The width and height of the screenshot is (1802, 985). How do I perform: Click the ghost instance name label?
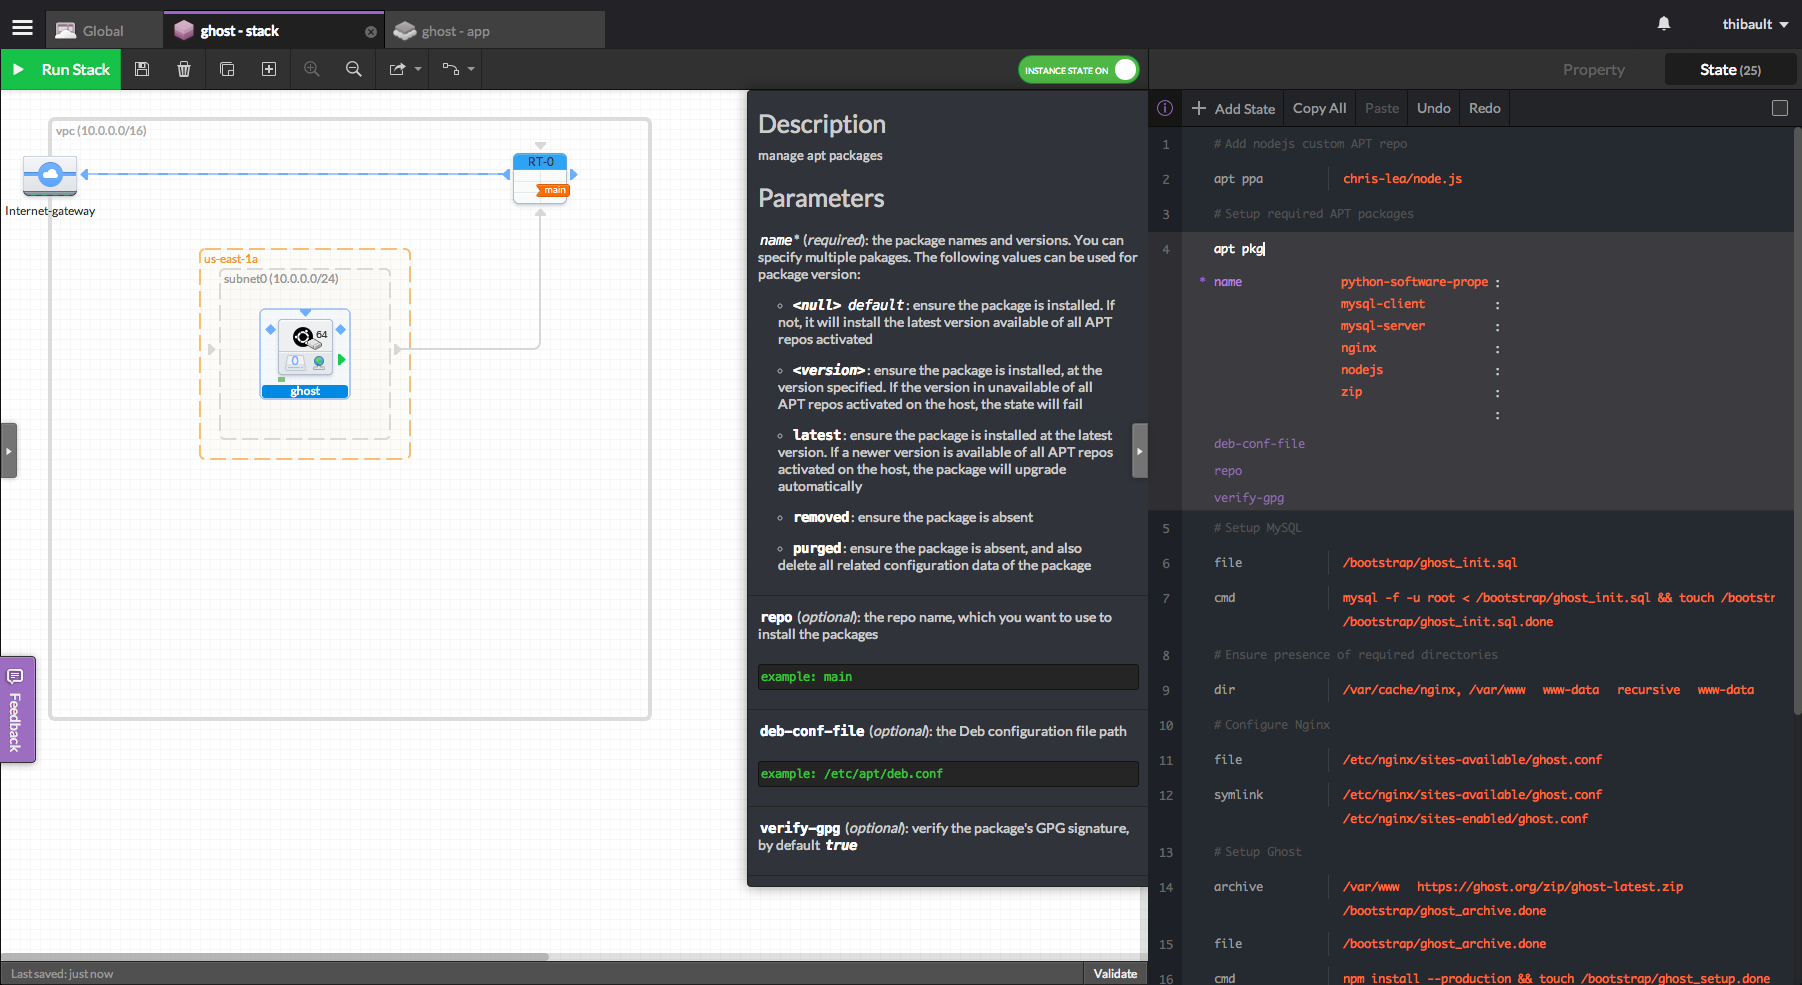(x=305, y=392)
